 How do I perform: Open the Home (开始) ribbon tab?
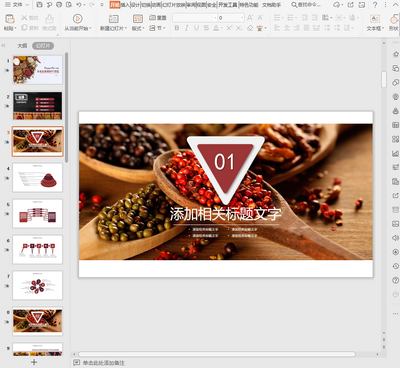click(x=115, y=5)
